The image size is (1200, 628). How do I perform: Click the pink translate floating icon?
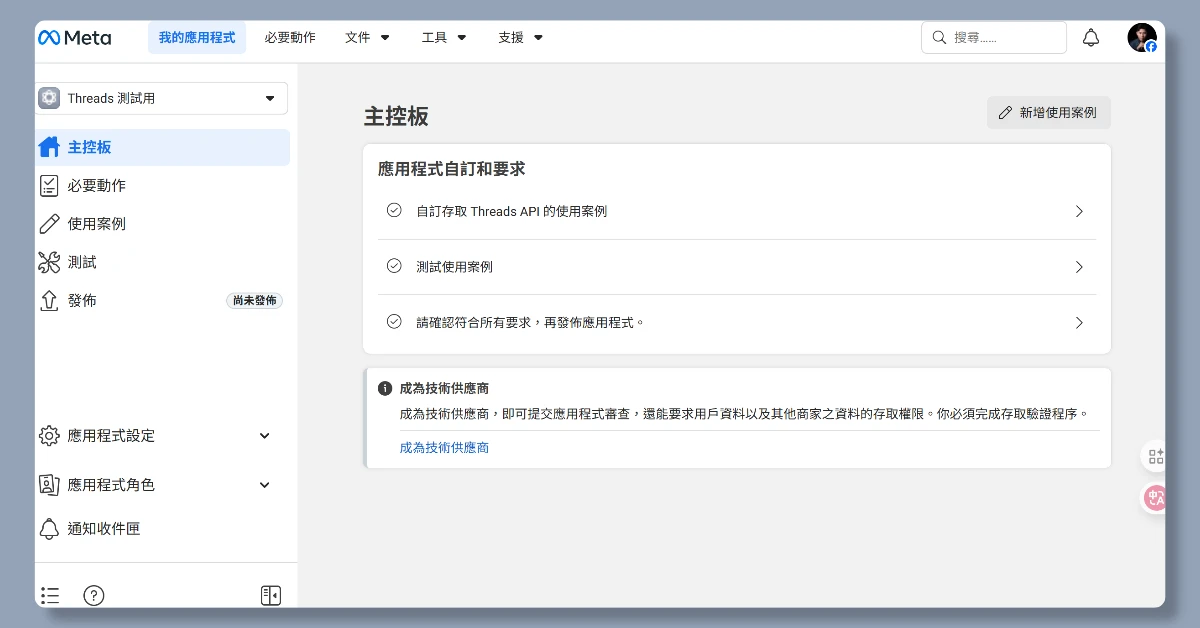(1156, 498)
